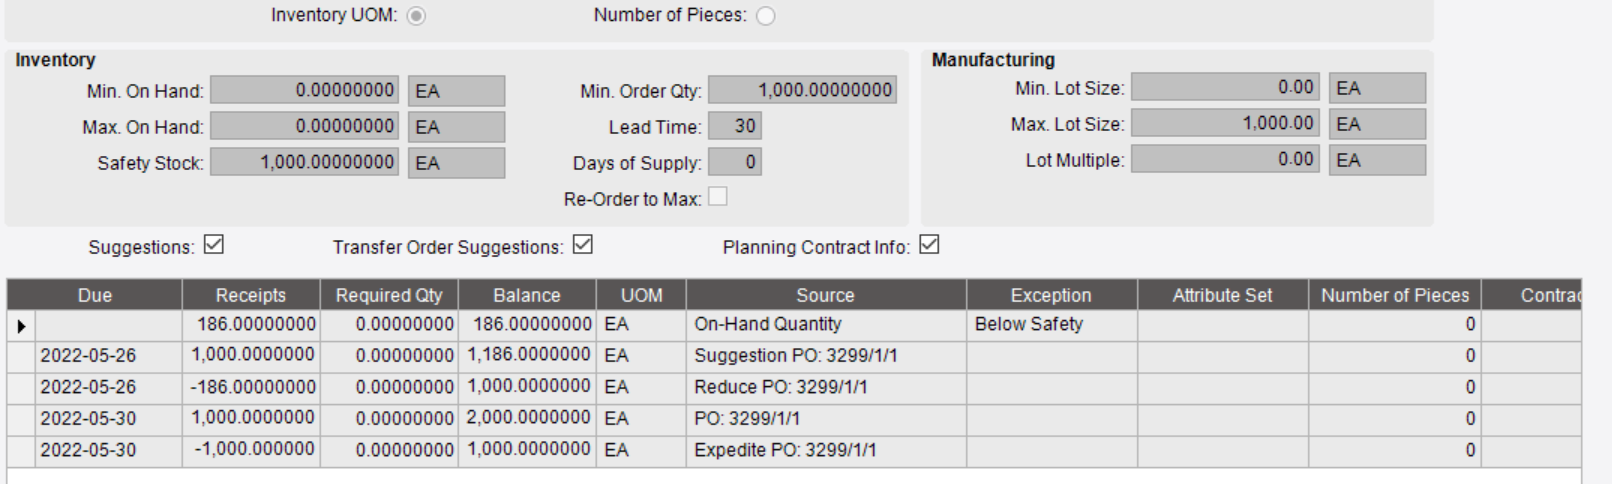1612x484 pixels.
Task: Sort grid by the Due column header
Action: pyautogui.click(x=95, y=295)
